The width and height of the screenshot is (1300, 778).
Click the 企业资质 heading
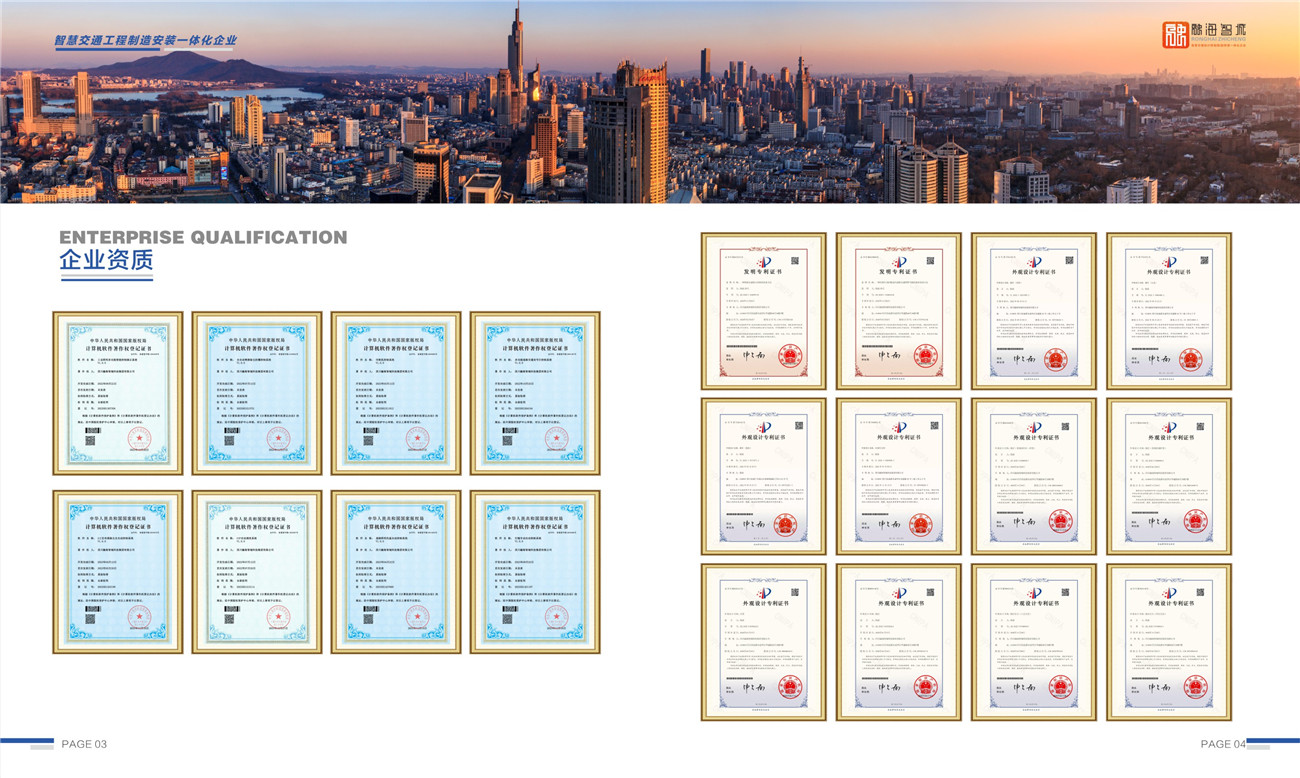click(x=106, y=261)
